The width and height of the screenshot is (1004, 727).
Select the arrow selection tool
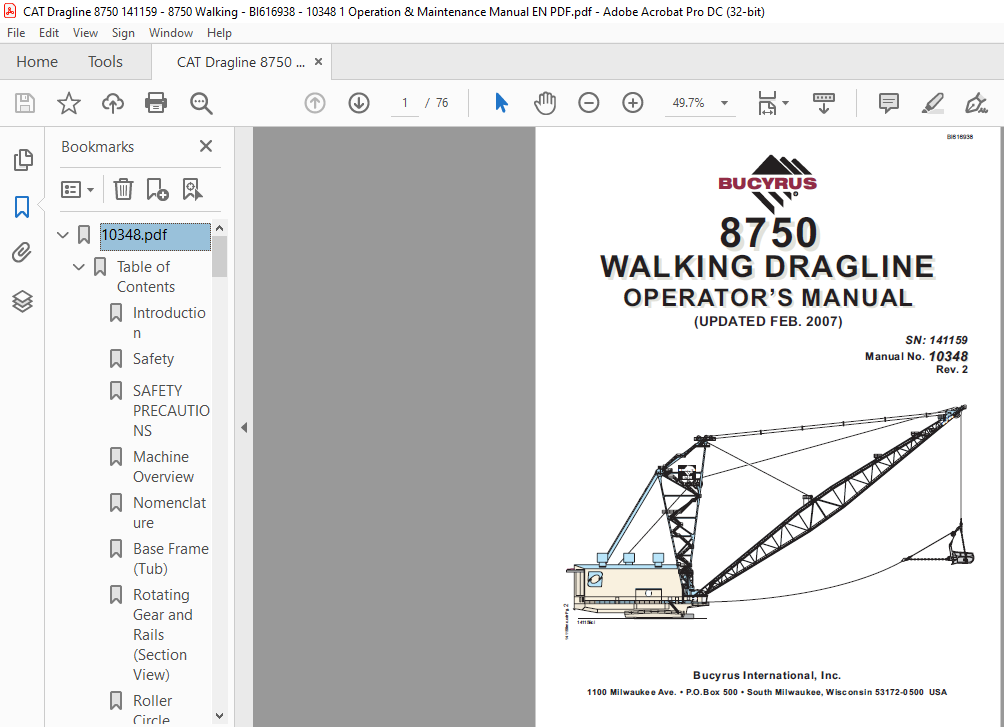pyautogui.click(x=501, y=102)
